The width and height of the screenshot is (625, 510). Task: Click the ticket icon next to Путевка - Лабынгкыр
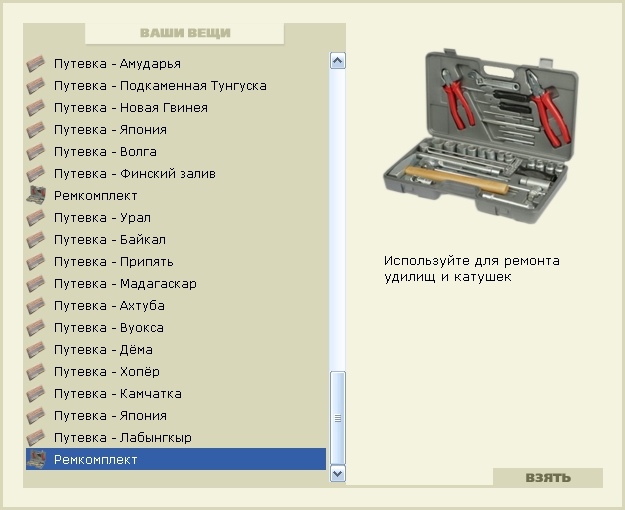coord(36,438)
